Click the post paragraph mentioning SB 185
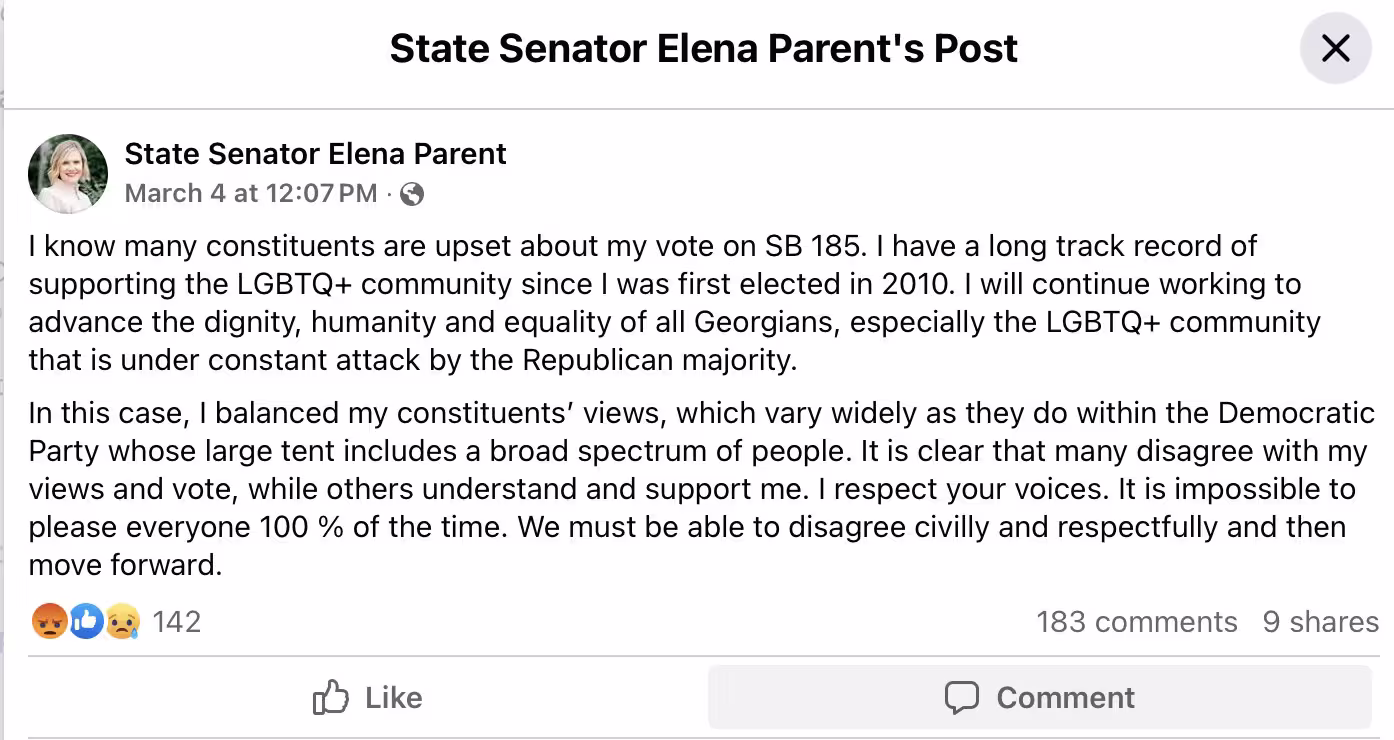Image resolution: width=1394 pixels, height=740 pixels. pos(675,303)
